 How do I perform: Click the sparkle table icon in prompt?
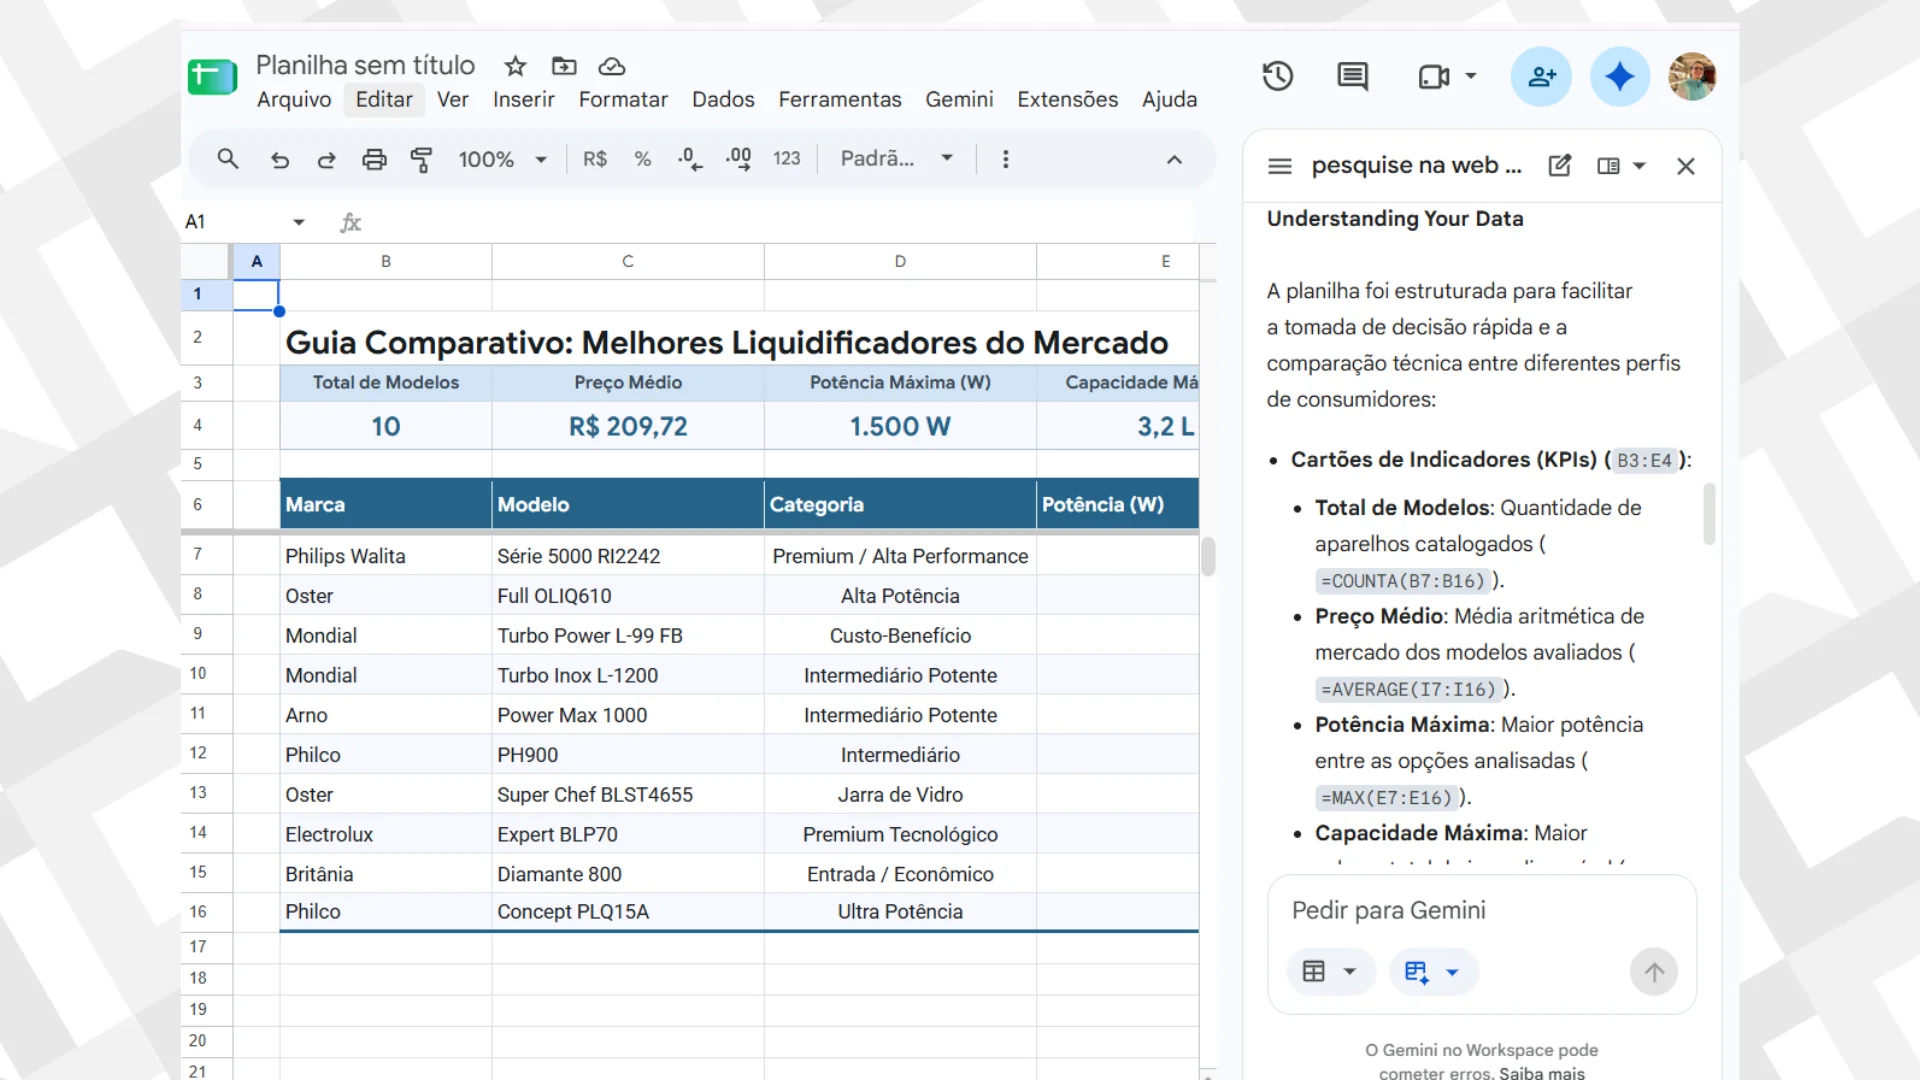tap(1416, 971)
